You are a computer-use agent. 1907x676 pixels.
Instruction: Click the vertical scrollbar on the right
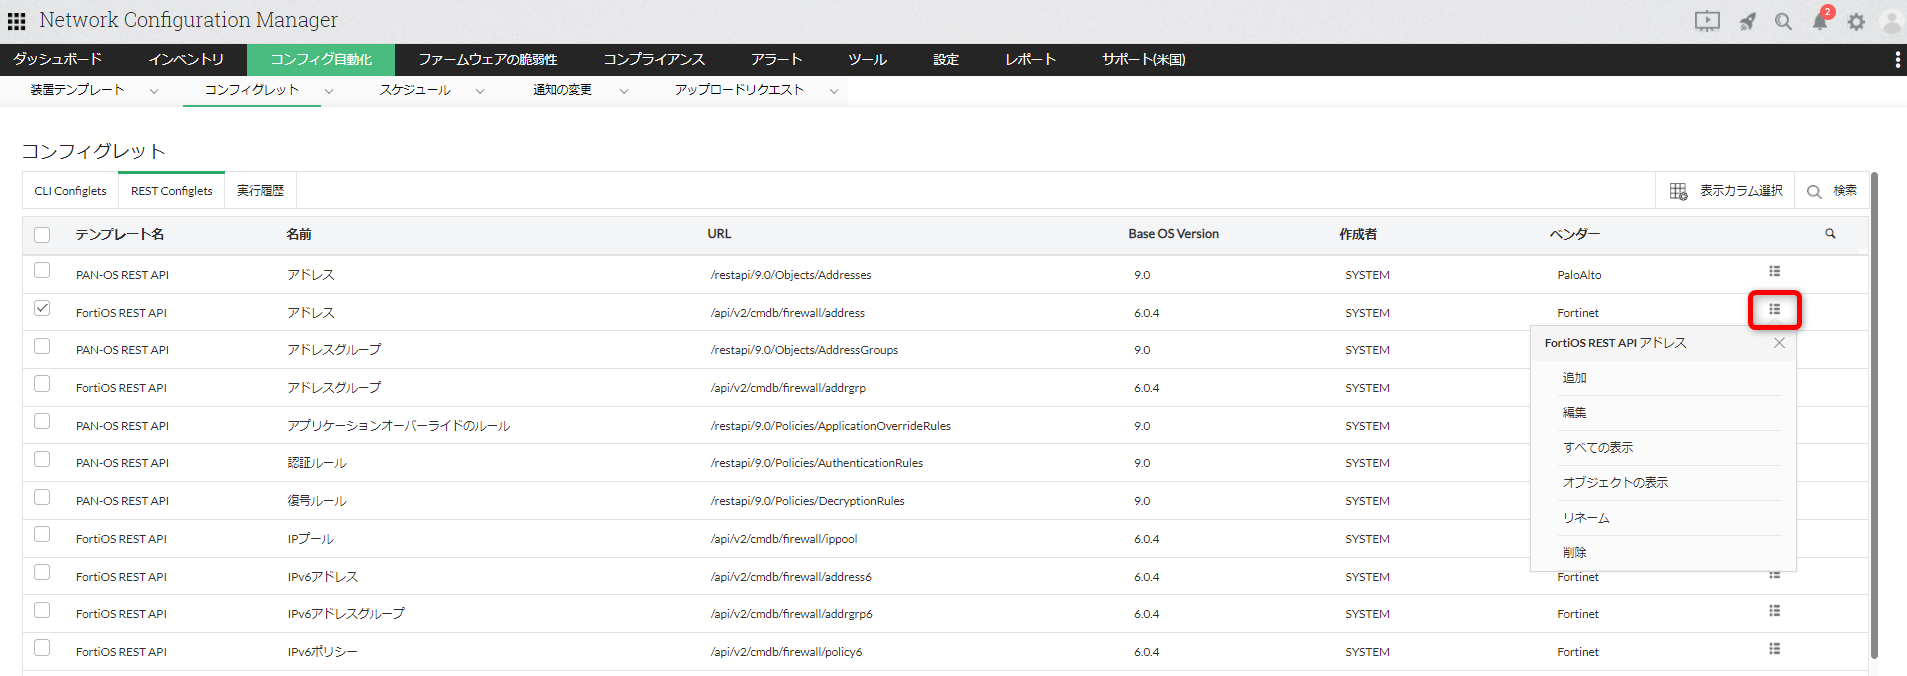coord(1874,400)
